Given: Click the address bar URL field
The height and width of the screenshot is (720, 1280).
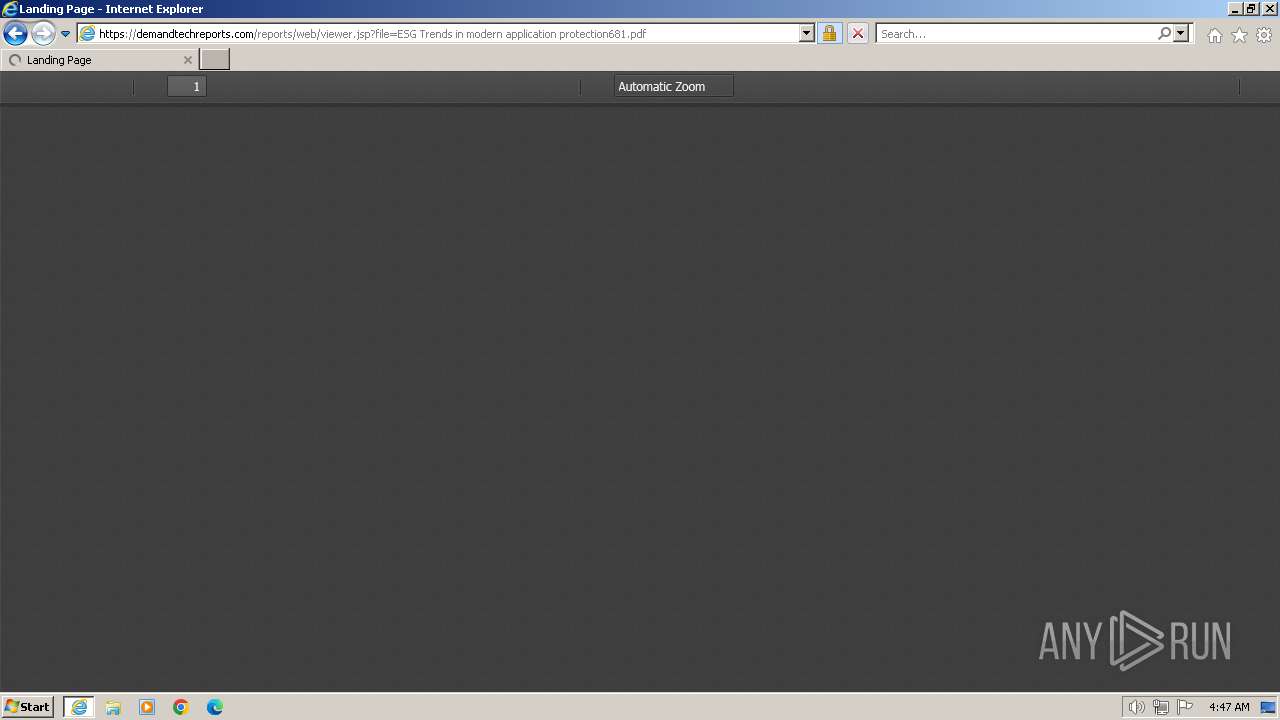Looking at the screenshot, I should (x=447, y=34).
